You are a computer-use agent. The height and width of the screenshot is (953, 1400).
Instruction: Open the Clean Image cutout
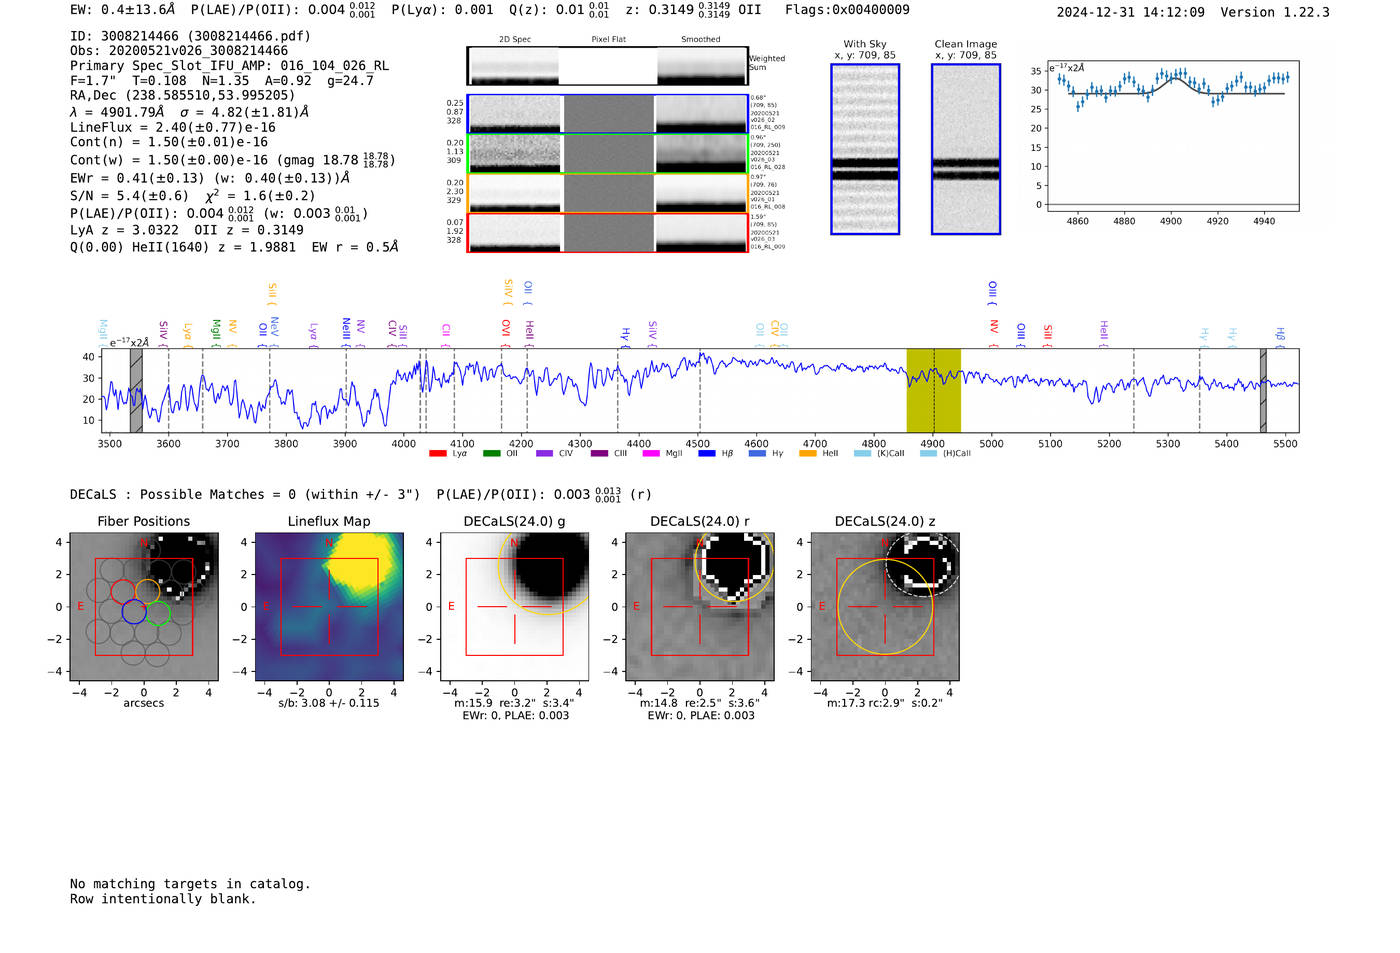[x=966, y=149]
